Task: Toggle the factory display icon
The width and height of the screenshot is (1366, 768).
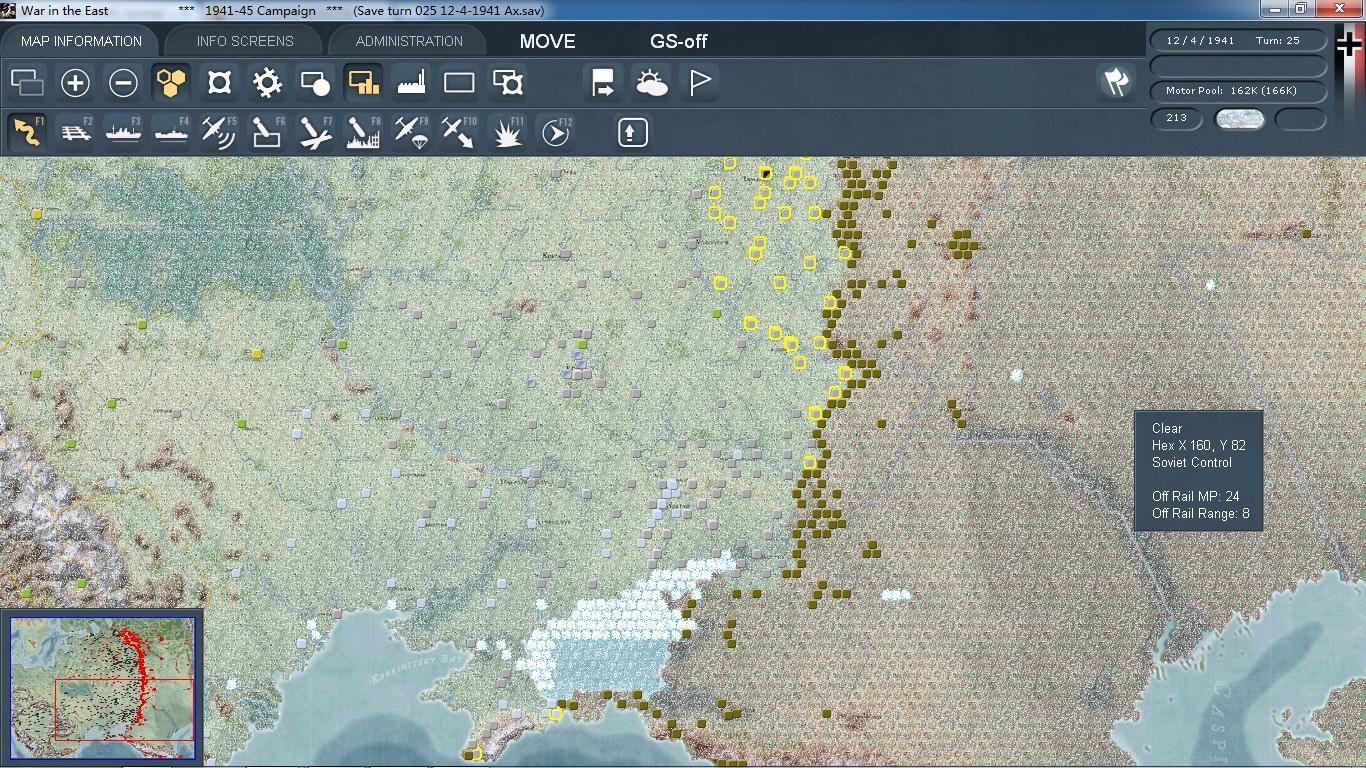Action: [x=411, y=83]
